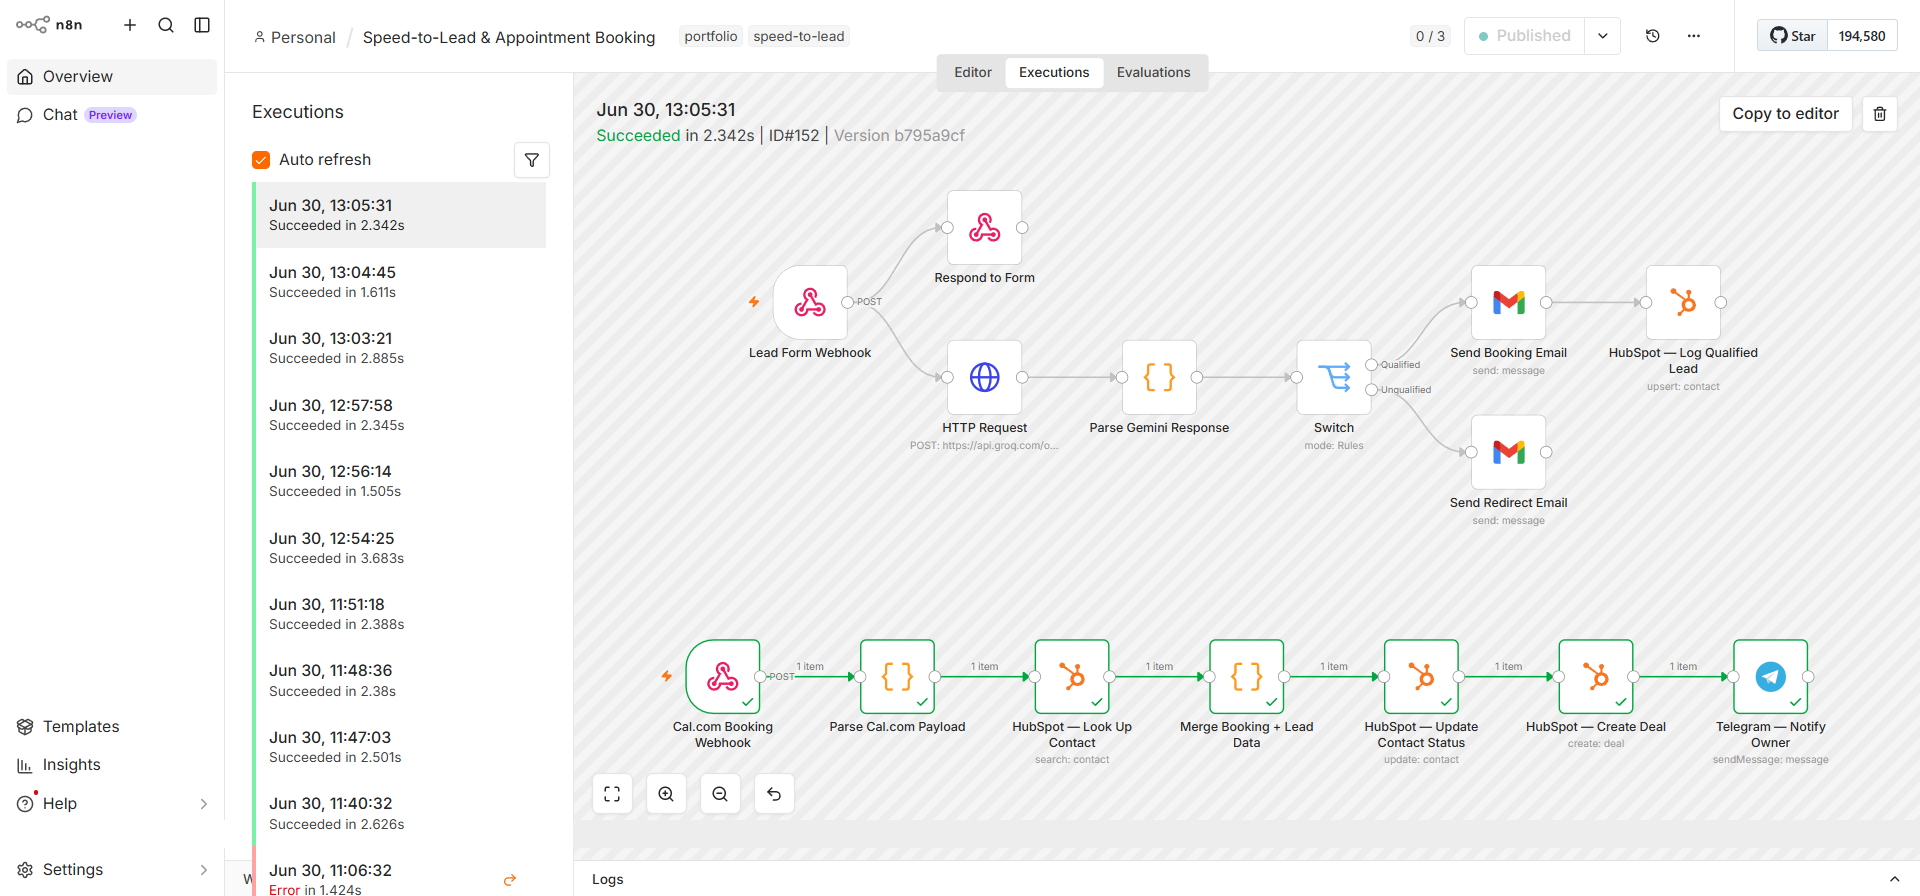
Task: Click the 194,580 star count
Action: [1862, 36]
